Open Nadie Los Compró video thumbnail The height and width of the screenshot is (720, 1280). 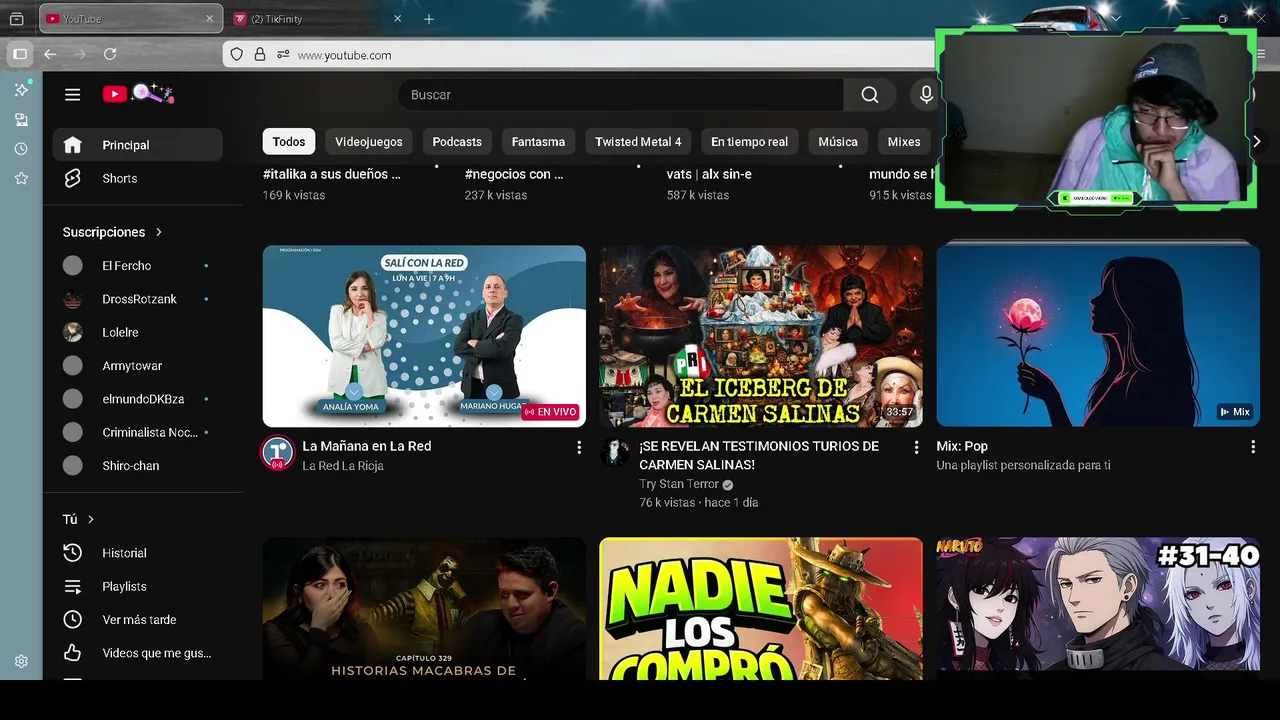761,609
